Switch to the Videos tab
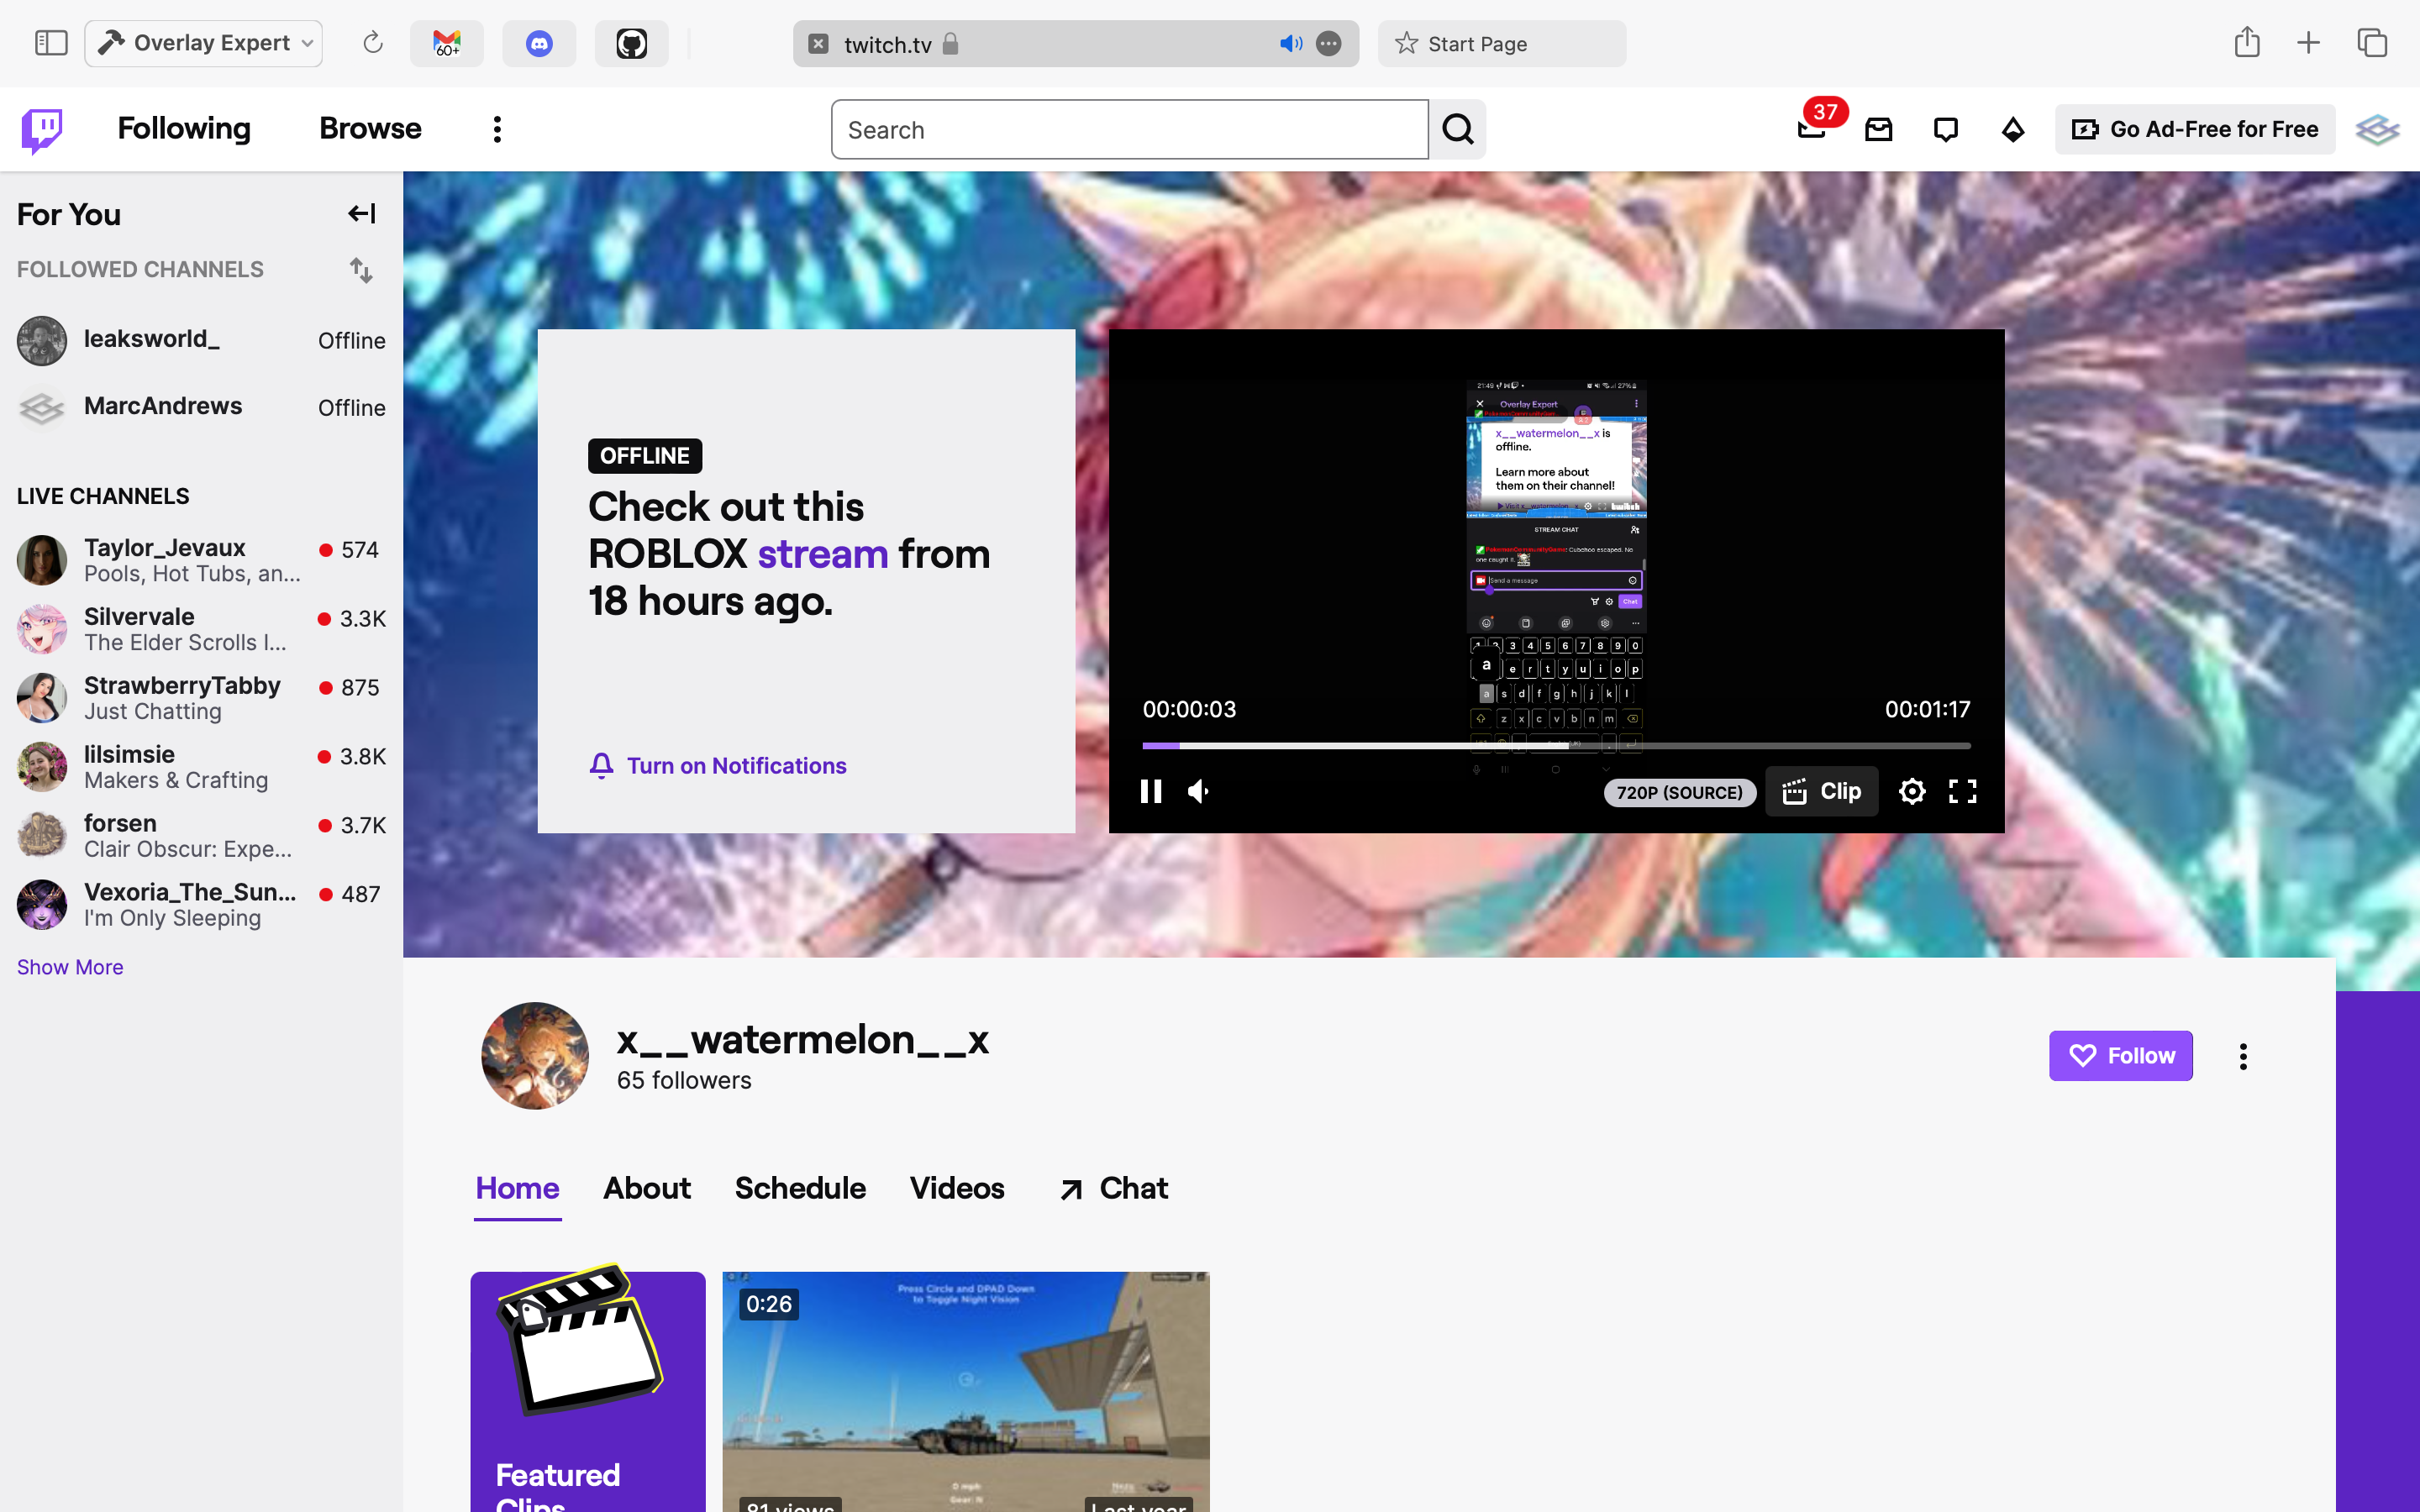The height and width of the screenshot is (1512, 2420). (957, 1188)
